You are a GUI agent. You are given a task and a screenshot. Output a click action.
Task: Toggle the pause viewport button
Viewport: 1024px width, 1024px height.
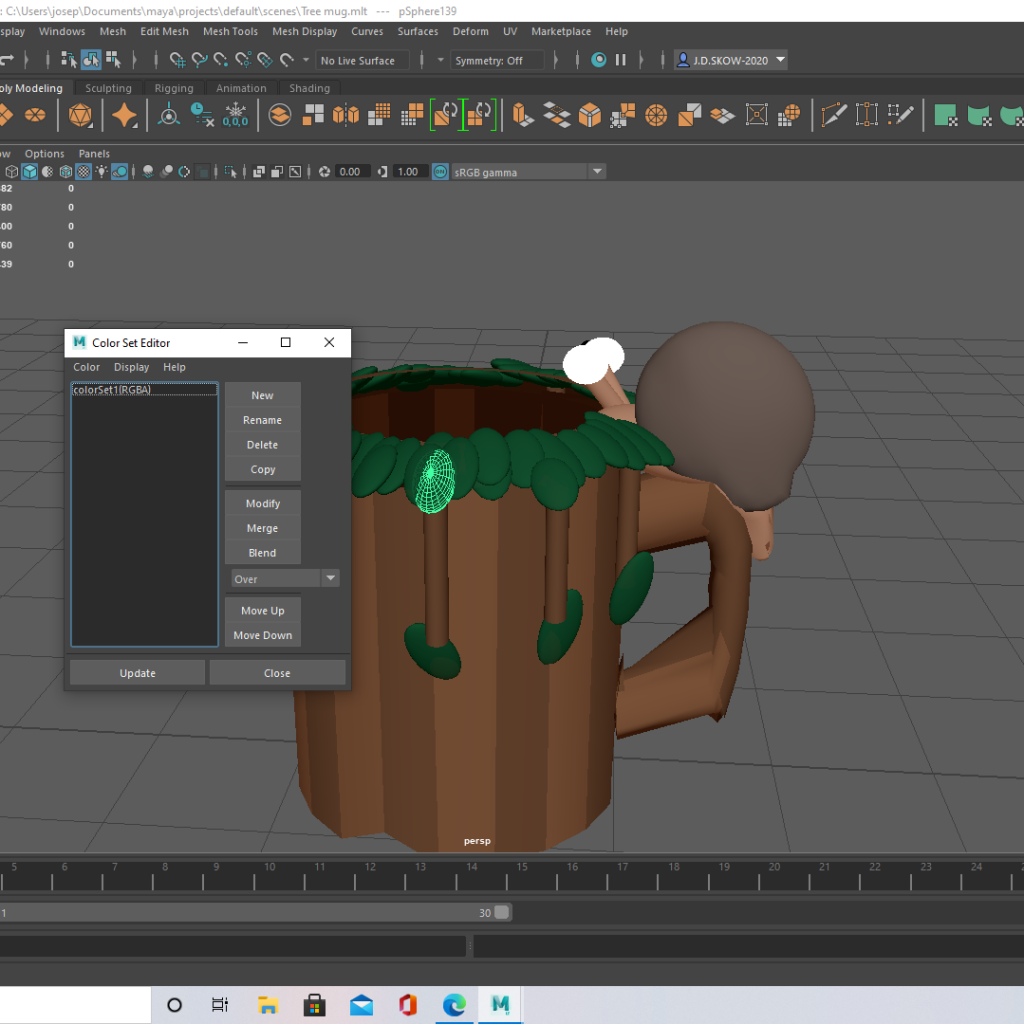point(621,60)
